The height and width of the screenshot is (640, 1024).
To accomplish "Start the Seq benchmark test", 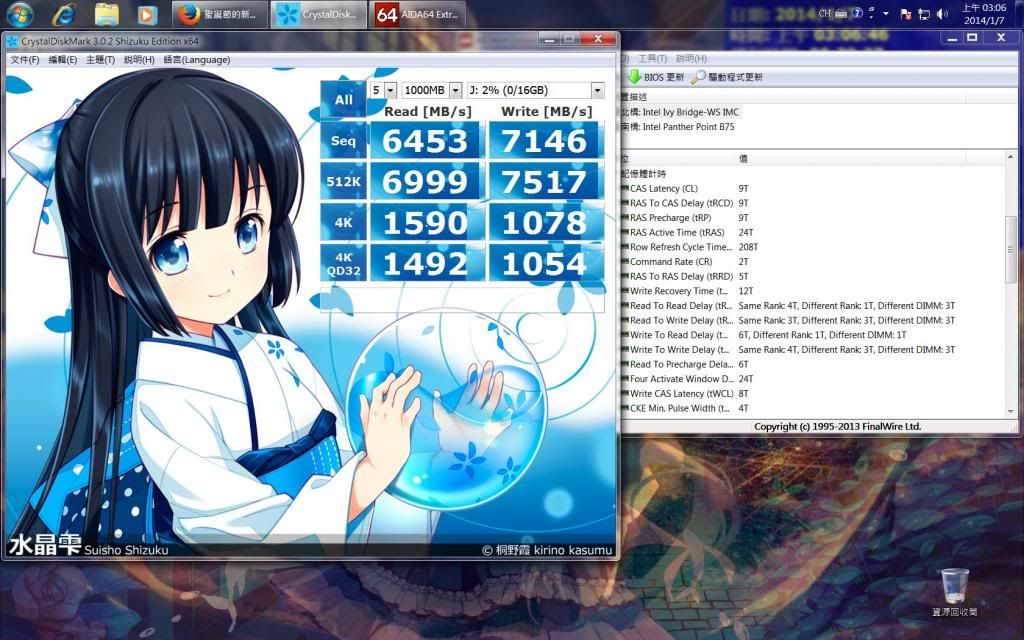I will [344, 140].
